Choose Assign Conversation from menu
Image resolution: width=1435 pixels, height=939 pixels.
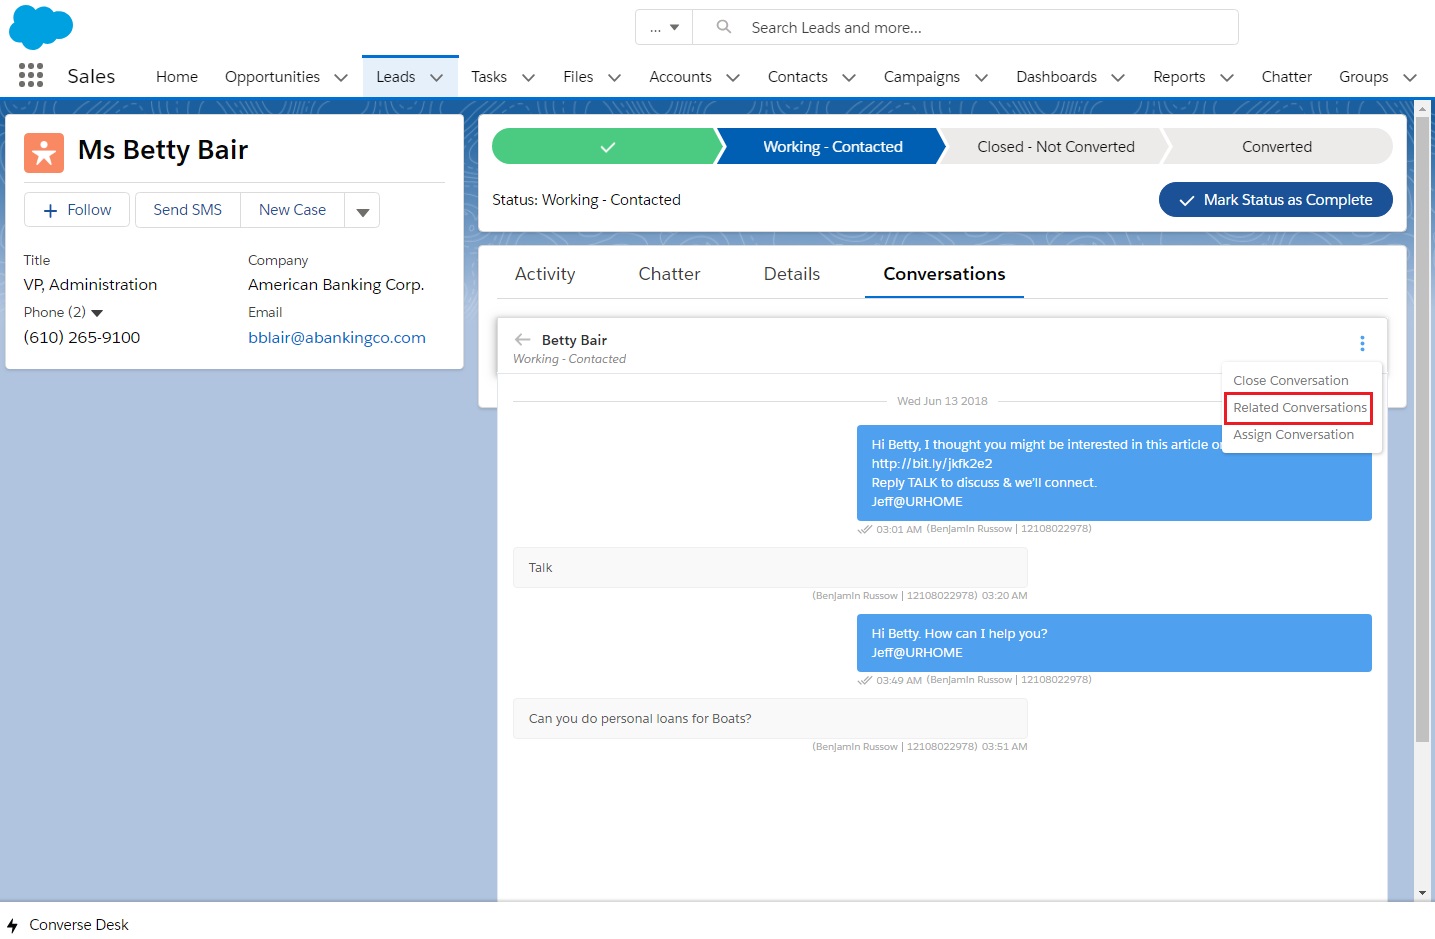1293,435
